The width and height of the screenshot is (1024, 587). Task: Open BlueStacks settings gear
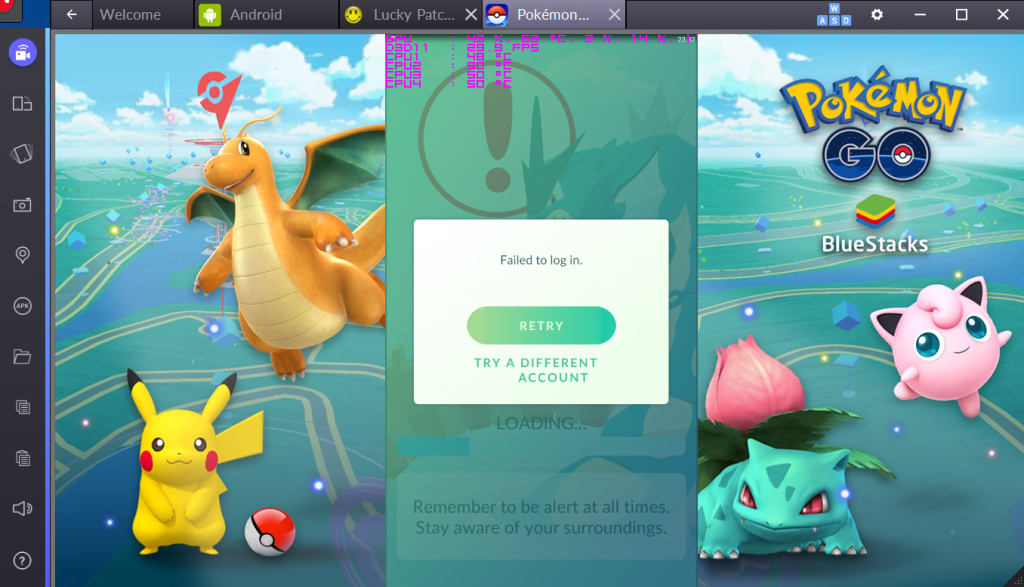click(x=877, y=14)
